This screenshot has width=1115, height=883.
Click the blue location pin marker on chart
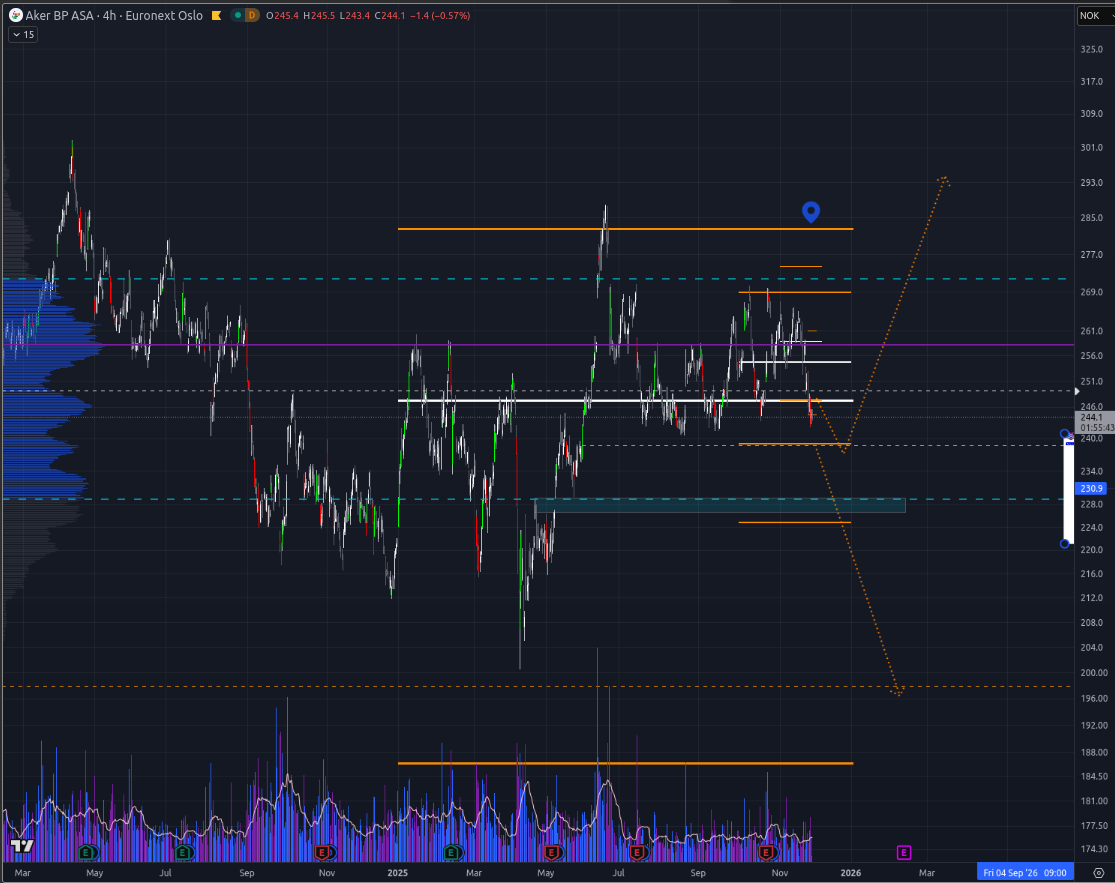point(811,211)
